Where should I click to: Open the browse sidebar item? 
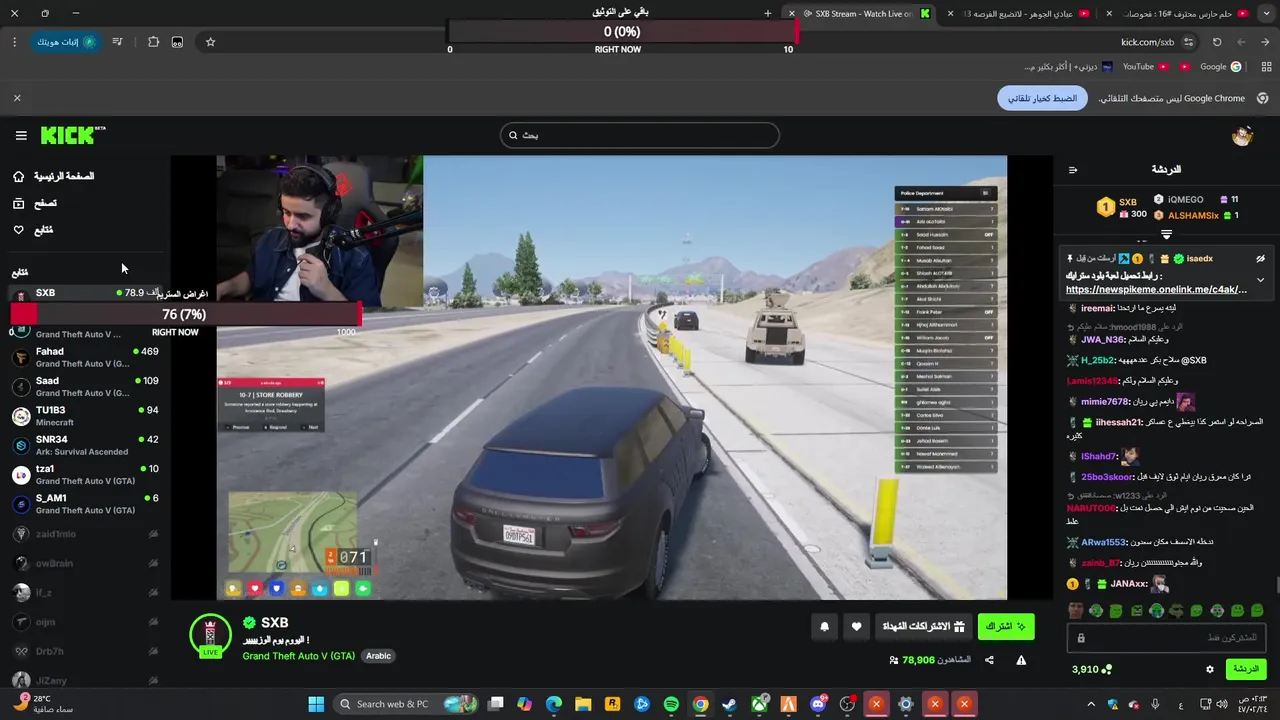pos(35,203)
